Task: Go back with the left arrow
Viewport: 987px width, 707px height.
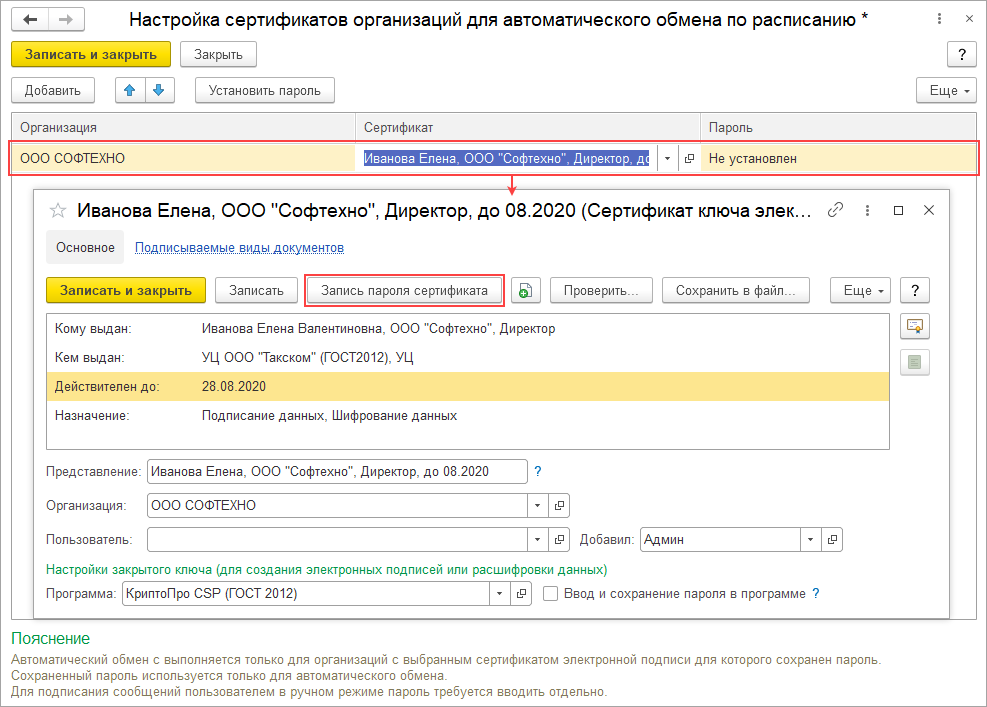Action: coord(30,20)
